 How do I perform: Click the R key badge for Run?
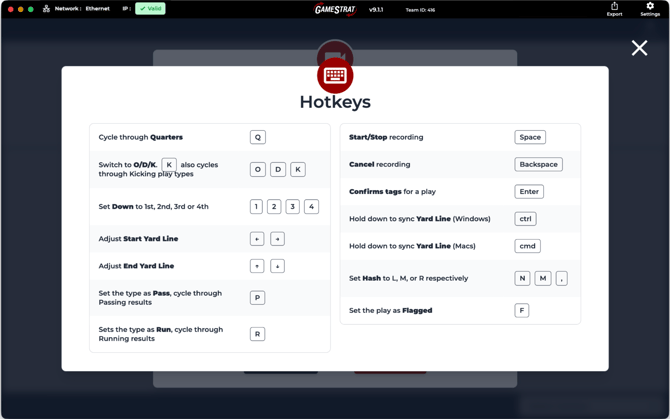pyautogui.click(x=257, y=334)
